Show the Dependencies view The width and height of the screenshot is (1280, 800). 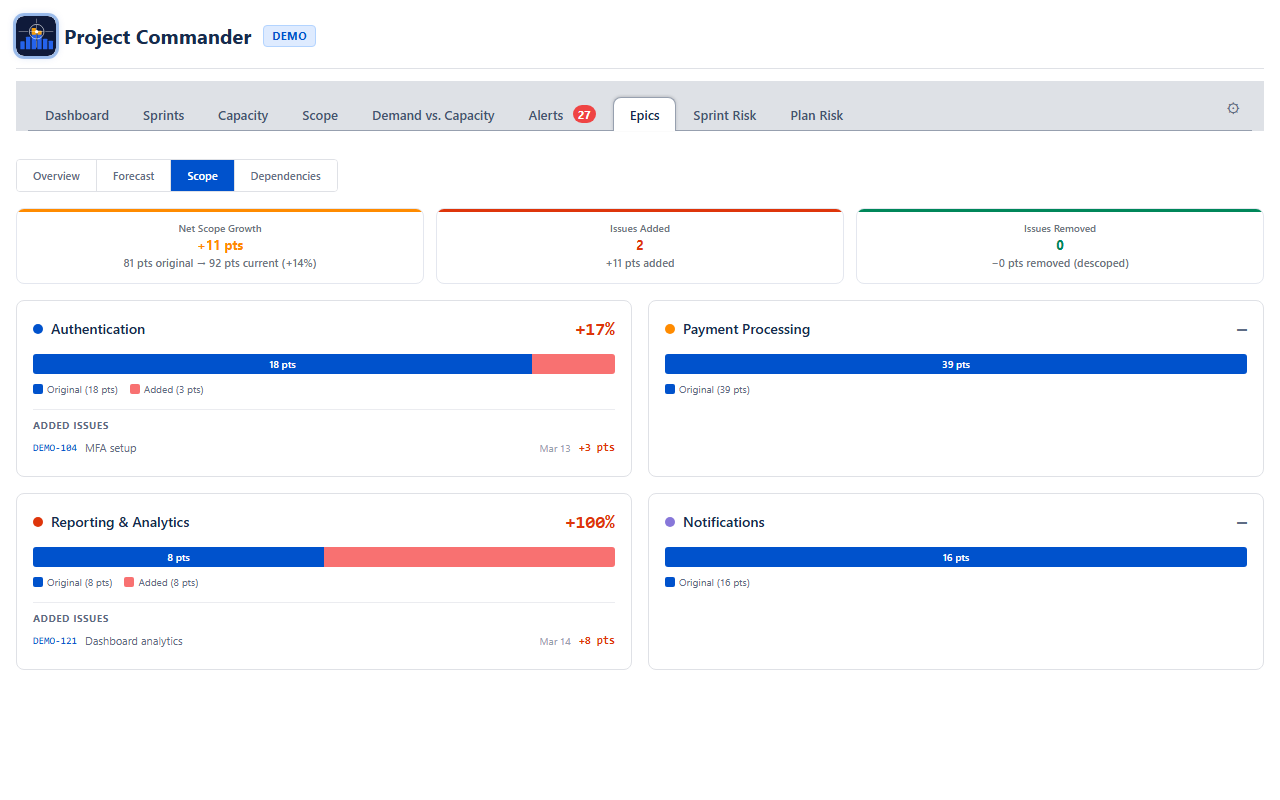285,176
